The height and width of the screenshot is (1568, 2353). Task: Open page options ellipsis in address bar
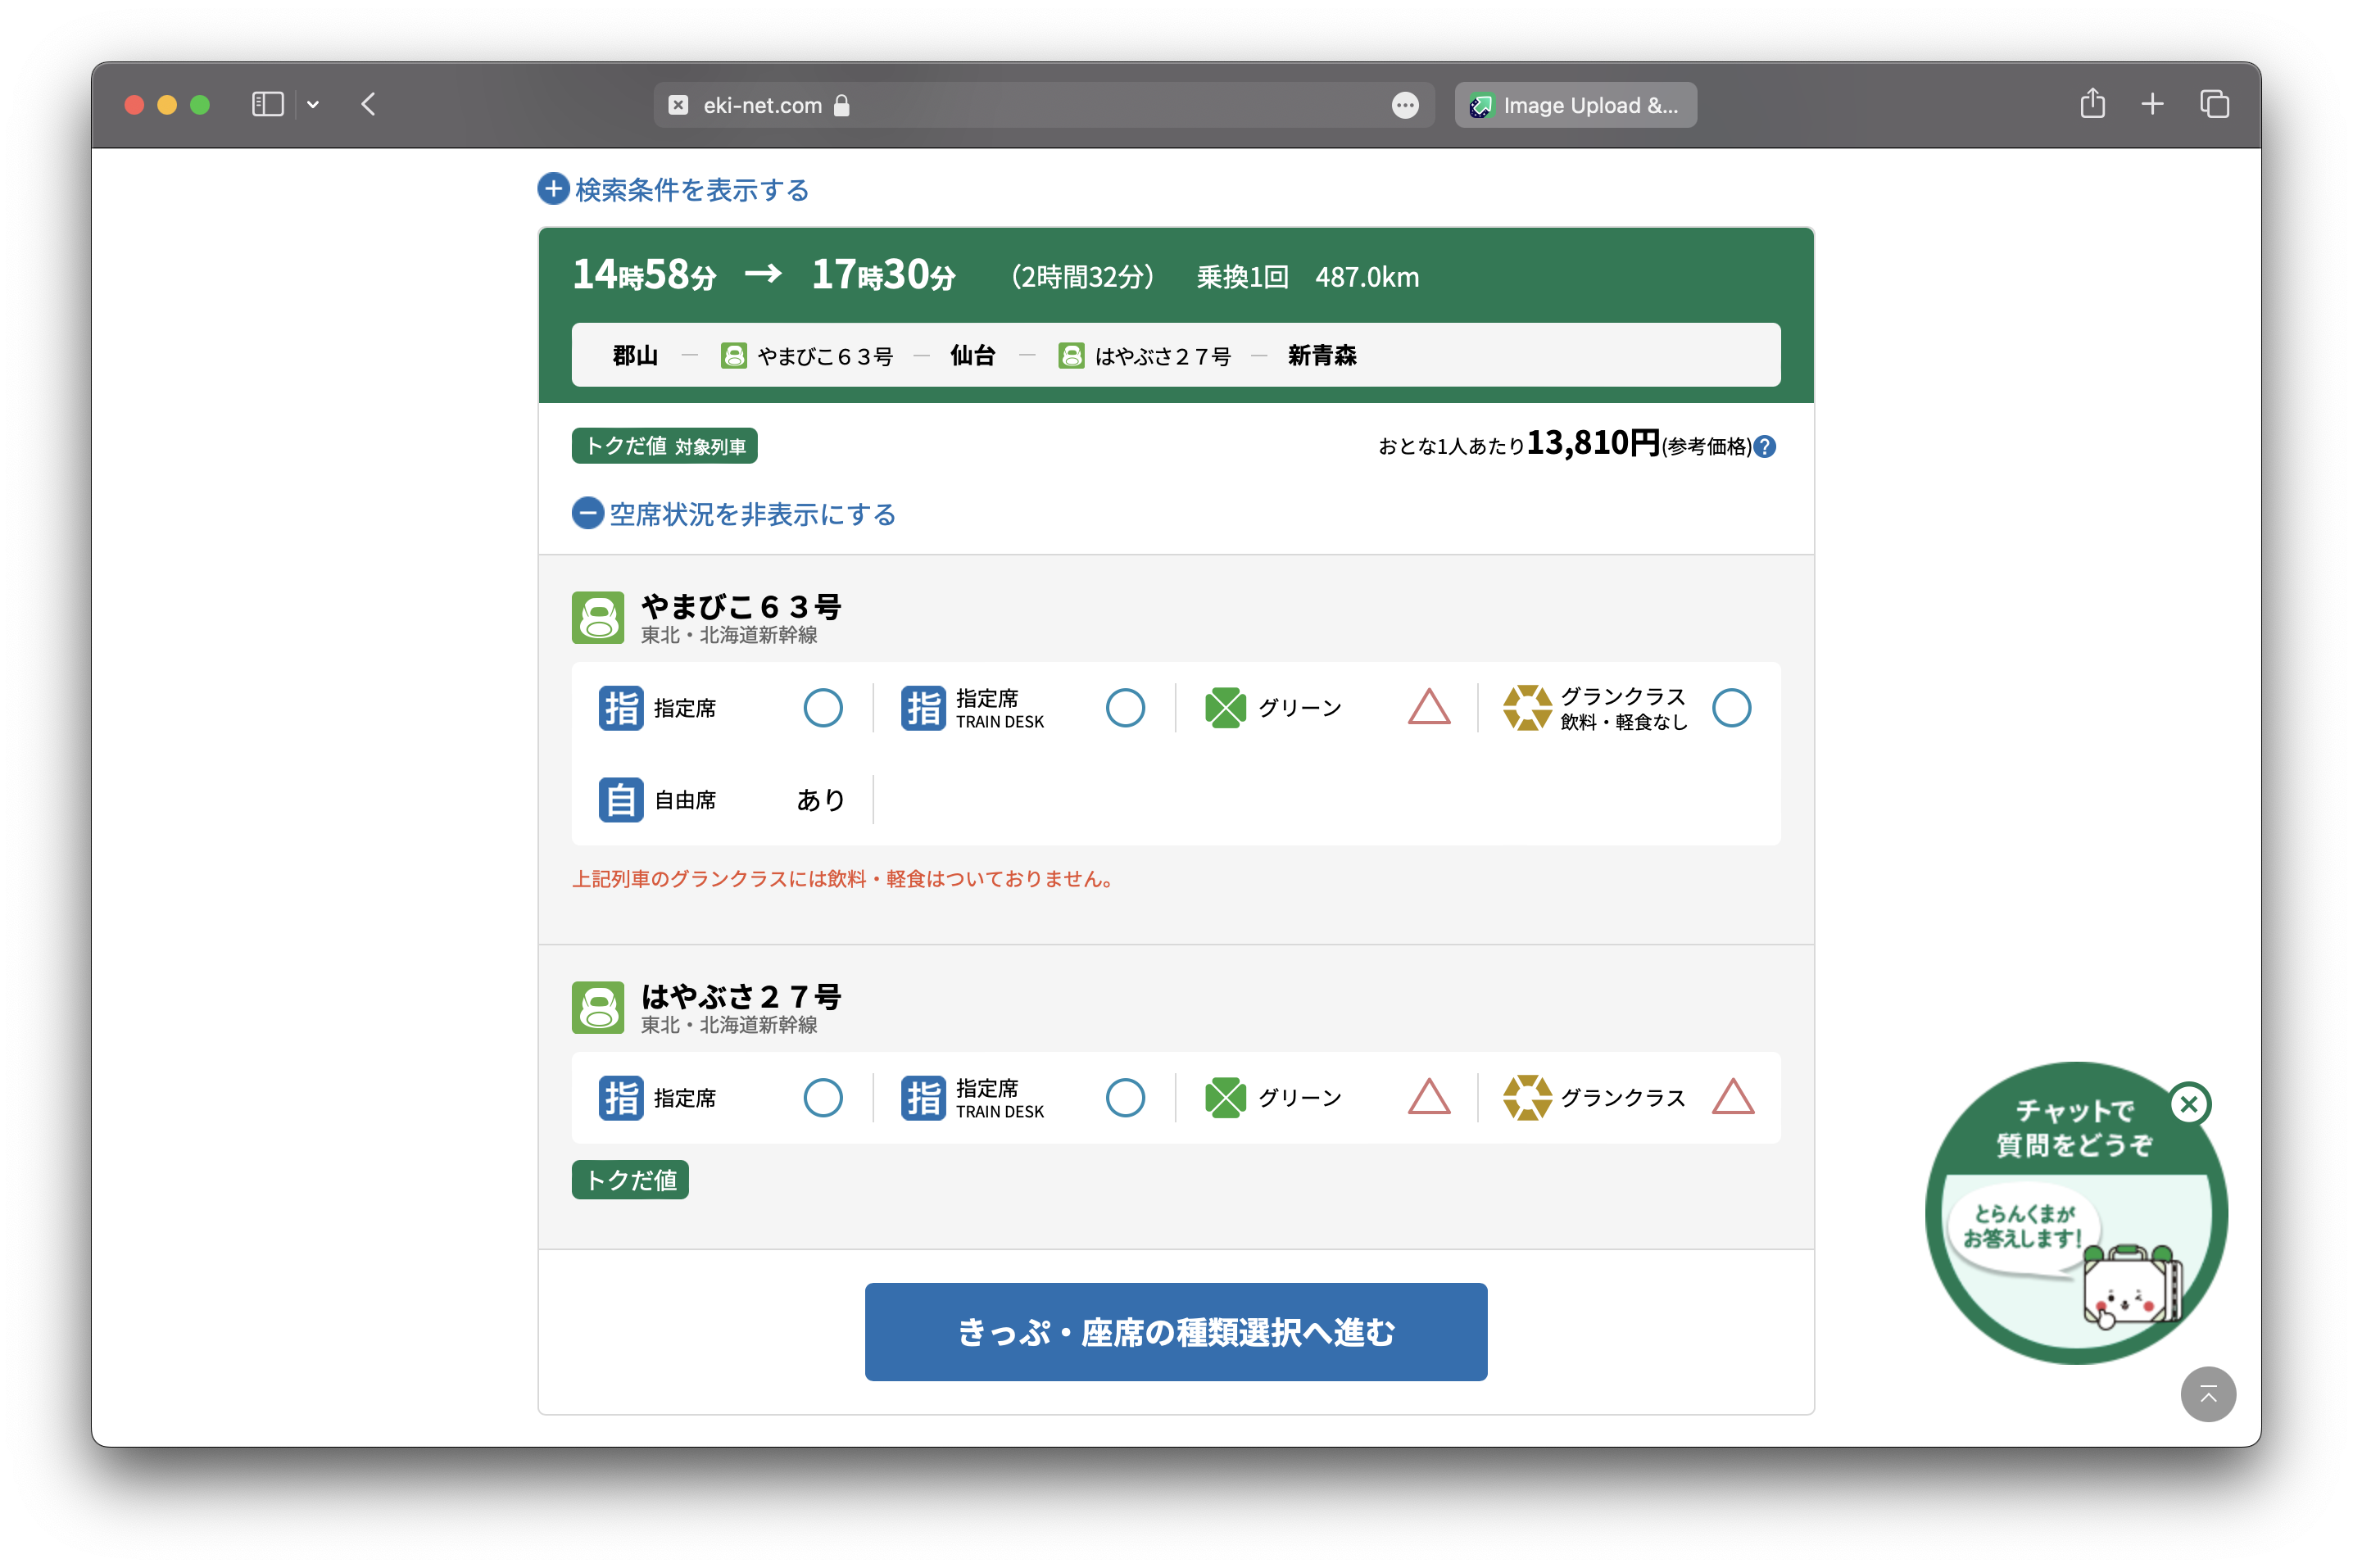[x=1404, y=105]
